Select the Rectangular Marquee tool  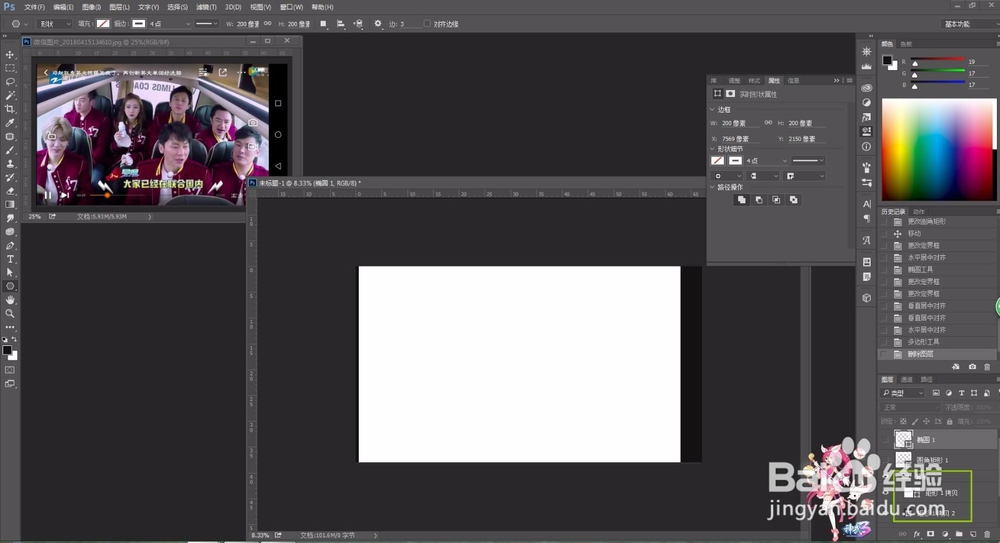(x=10, y=68)
